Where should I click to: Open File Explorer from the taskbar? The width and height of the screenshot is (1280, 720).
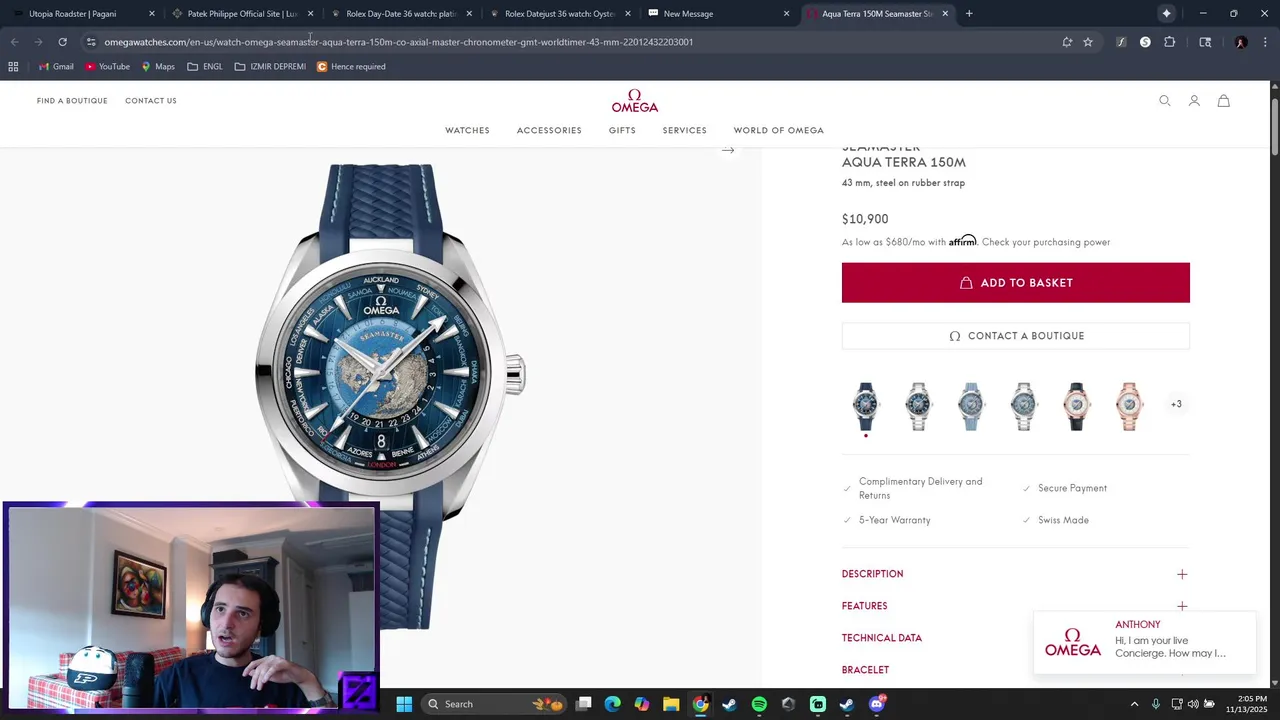(x=671, y=704)
